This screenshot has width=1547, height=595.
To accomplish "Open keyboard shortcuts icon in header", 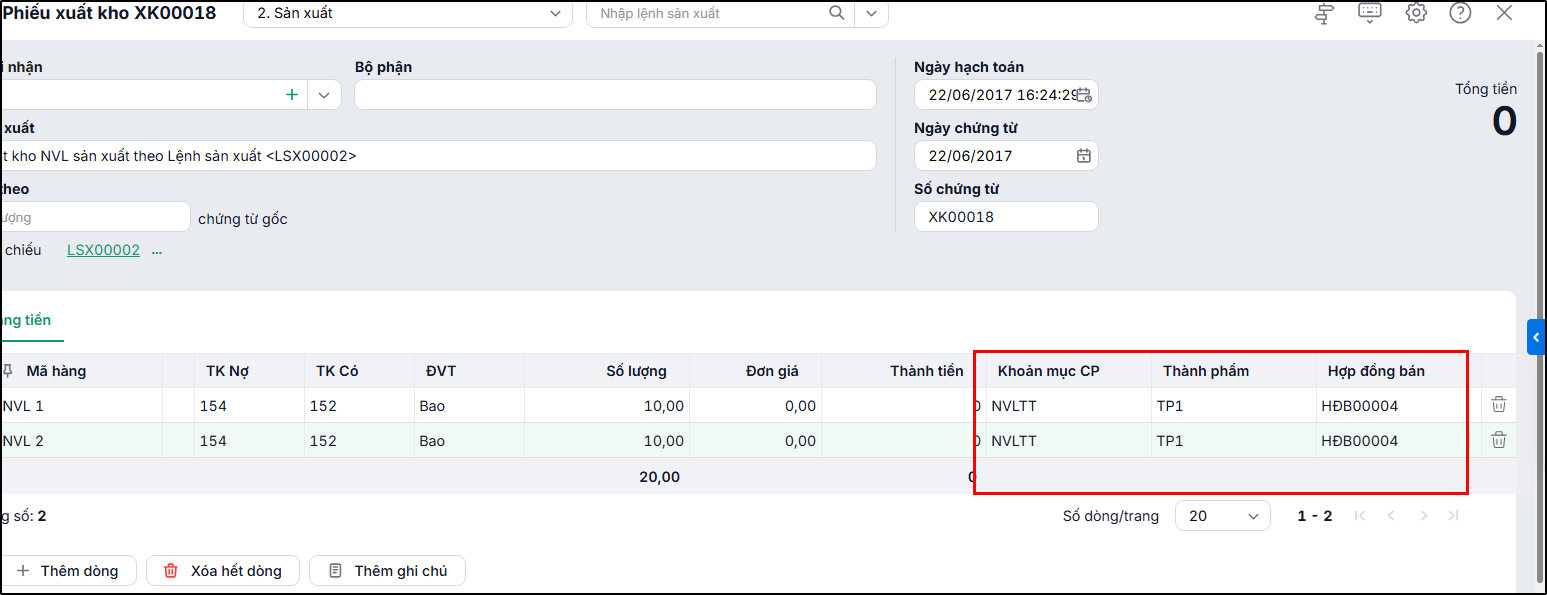I will 1370,12.
